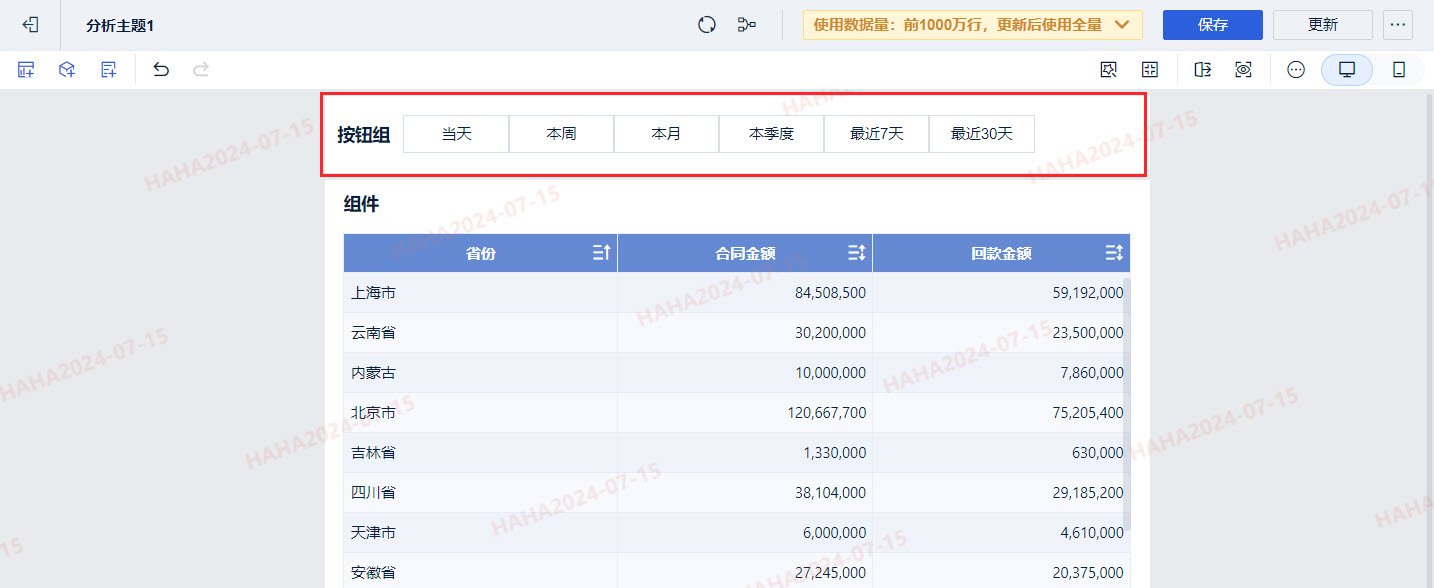The height and width of the screenshot is (588, 1434).
Task: Click the add text component icon
Action: pos(108,70)
